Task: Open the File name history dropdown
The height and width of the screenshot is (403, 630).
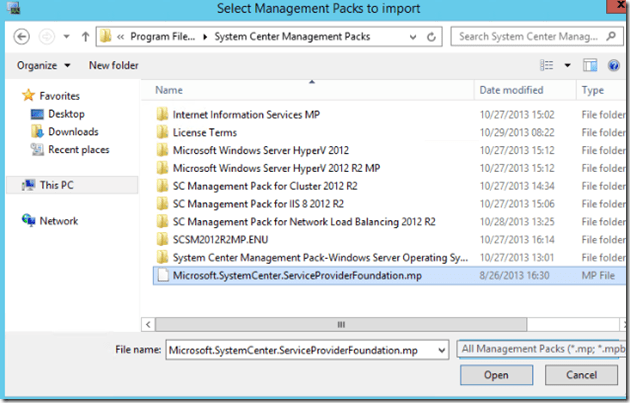Action: (x=440, y=349)
